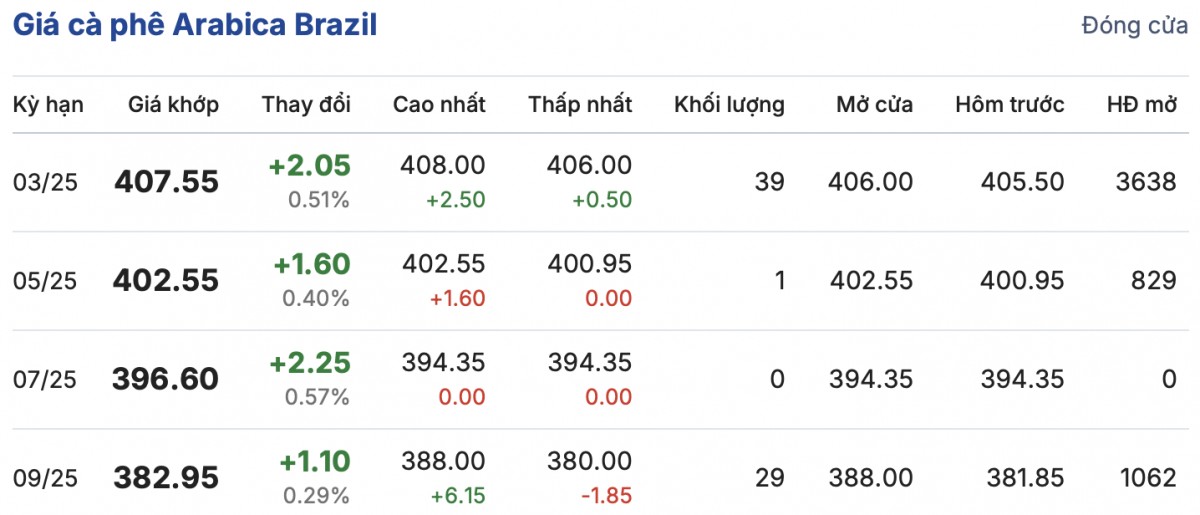Select the 'Giá khớp' column header

coord(173,104)
